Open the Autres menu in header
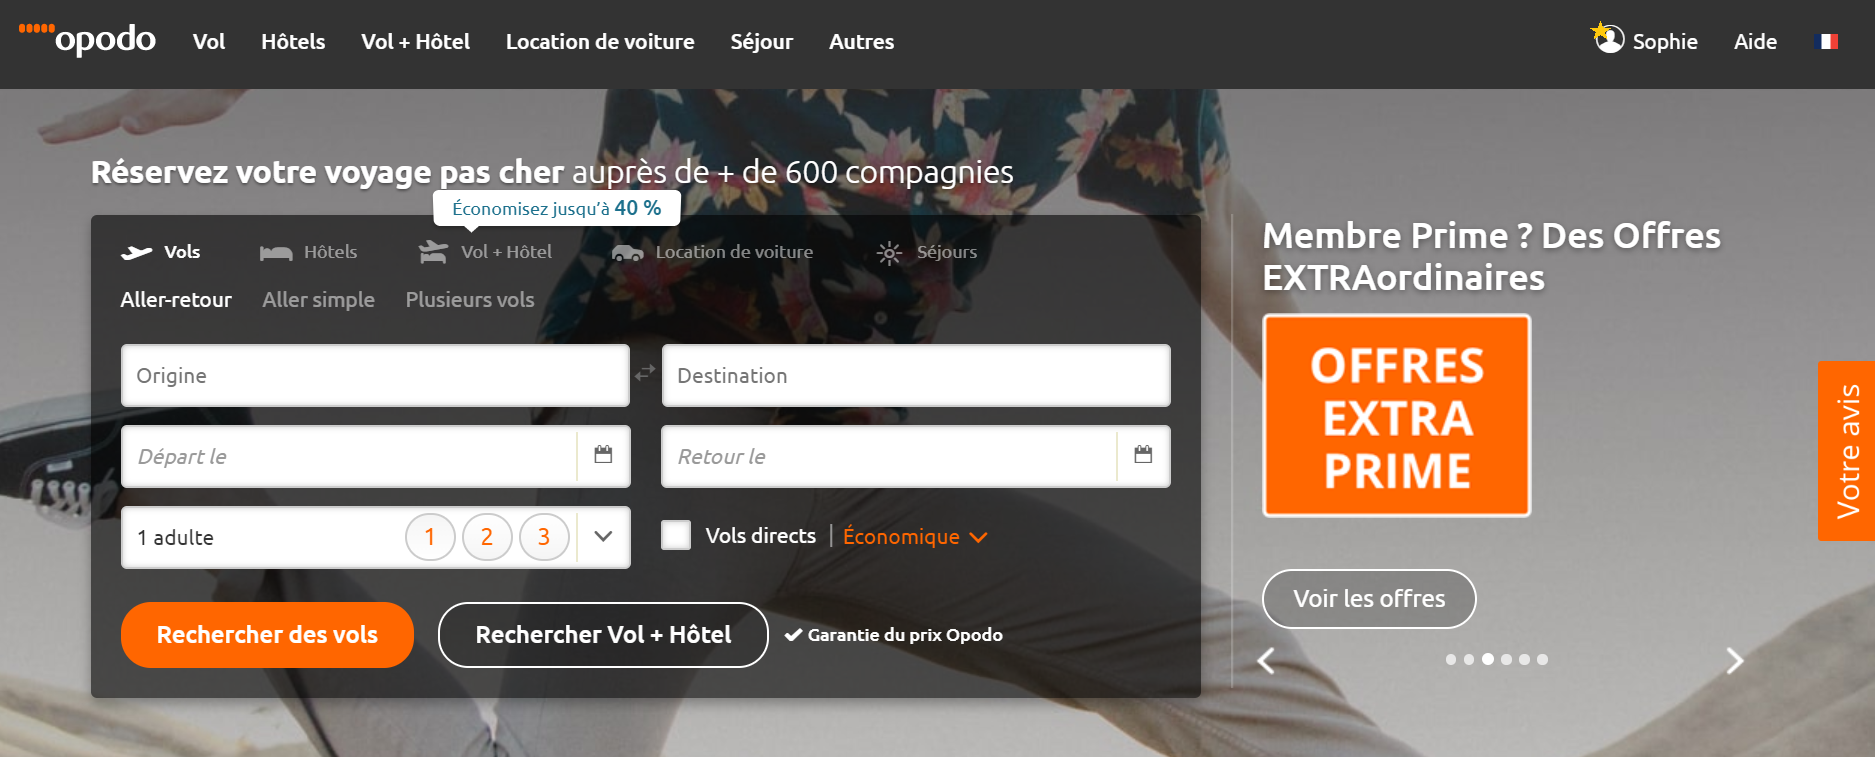Screen dimensions: 1875x757 tap(861, 42)
